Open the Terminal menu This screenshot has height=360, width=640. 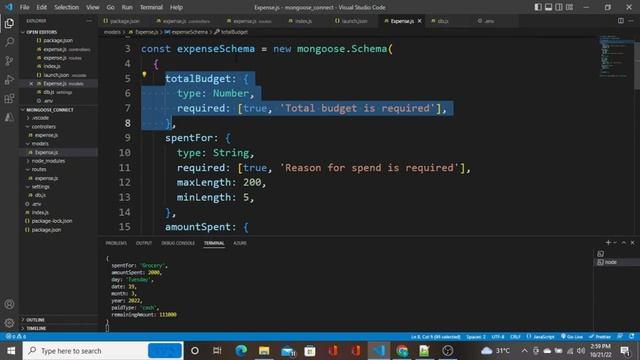point(151,7)
